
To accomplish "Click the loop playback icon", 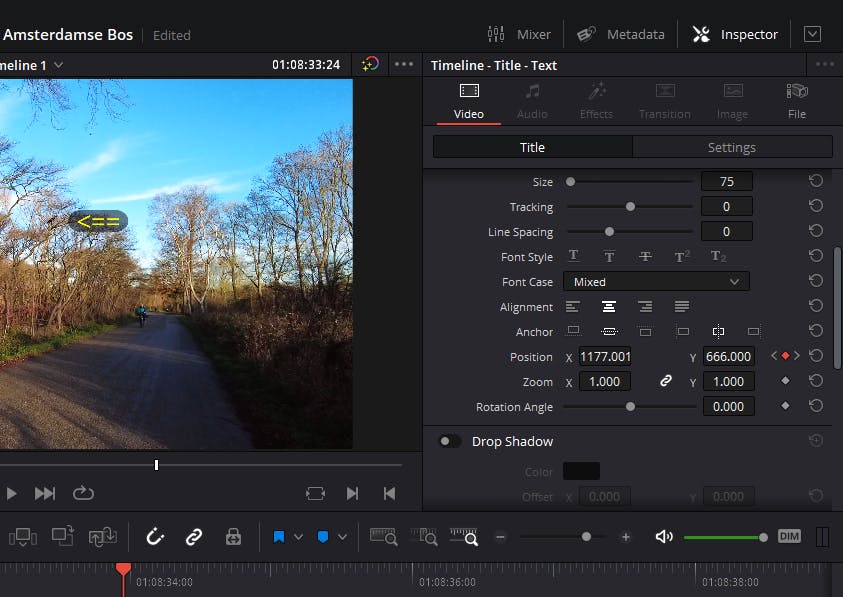I will tap(83, 493).
